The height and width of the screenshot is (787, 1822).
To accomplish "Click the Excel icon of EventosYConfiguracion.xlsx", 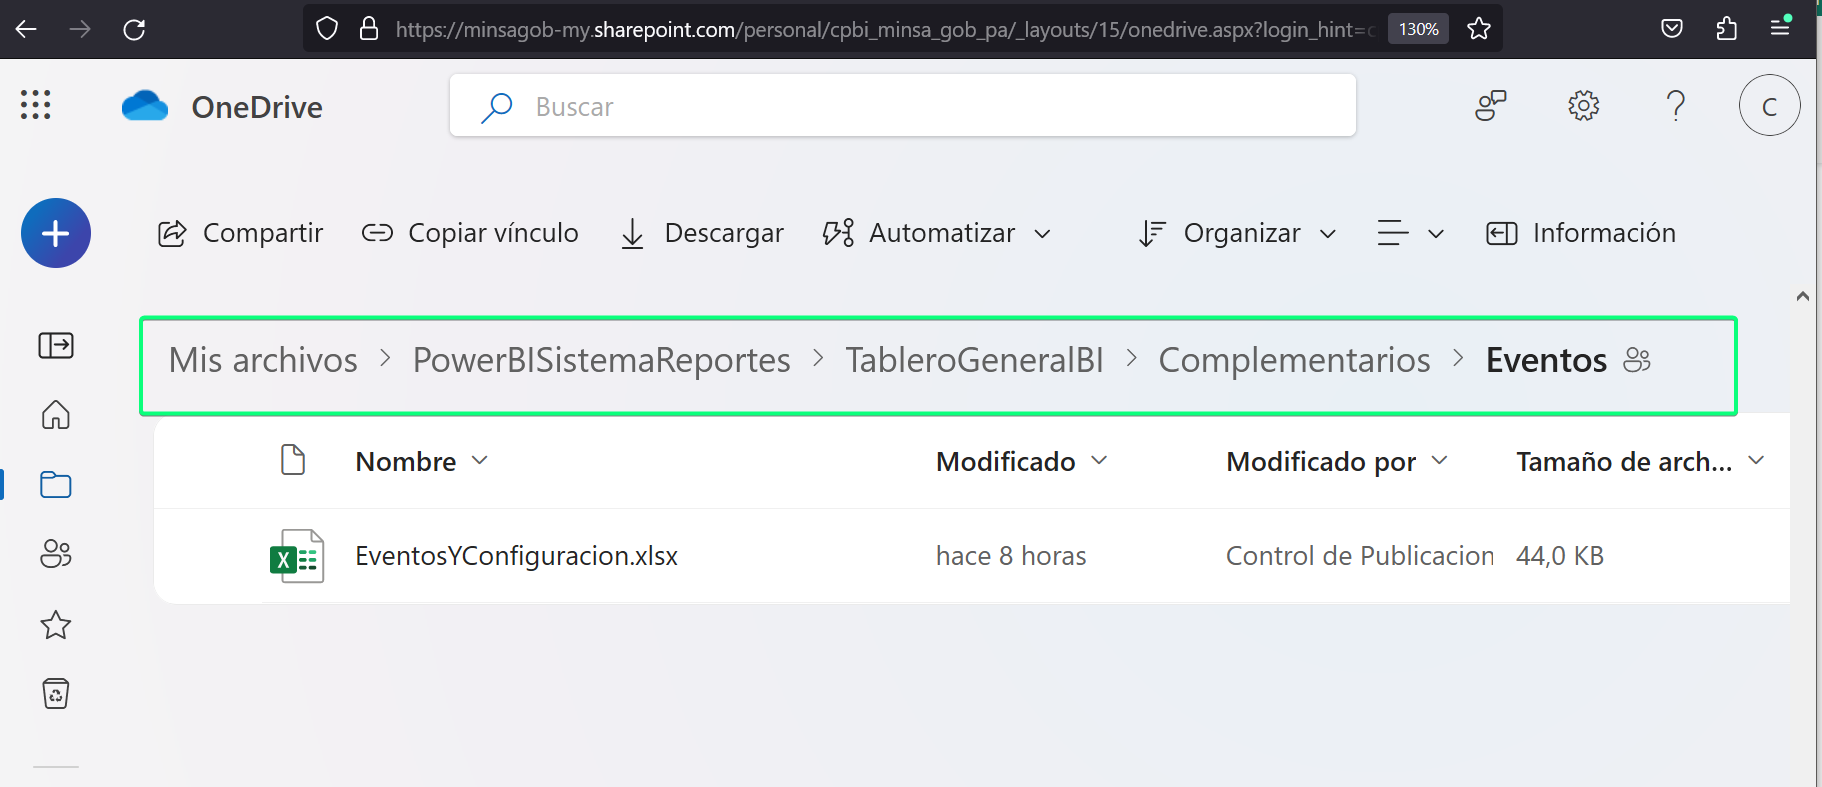I will pos(297,556).
